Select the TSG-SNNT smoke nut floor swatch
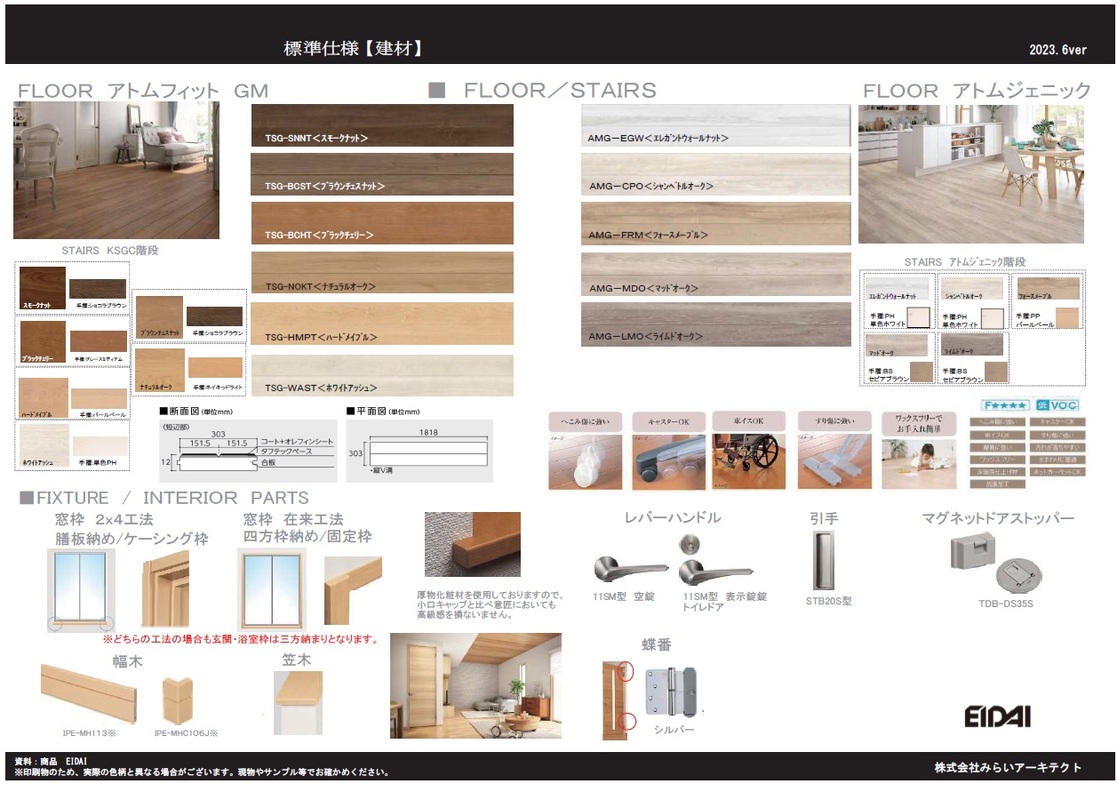1117x800 pixels. 382,125
